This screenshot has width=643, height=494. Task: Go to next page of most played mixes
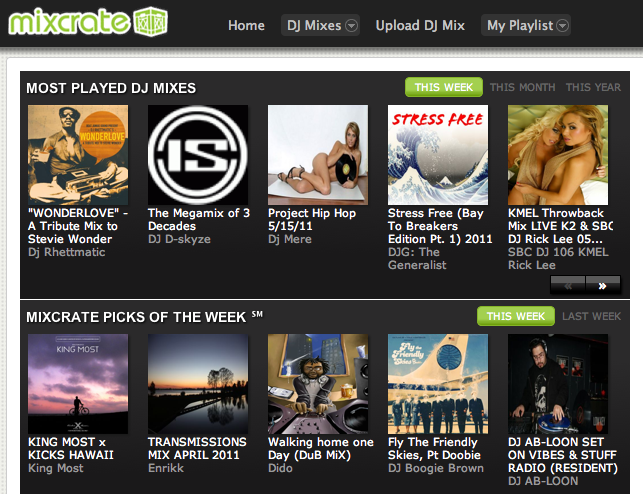[602, 285]
